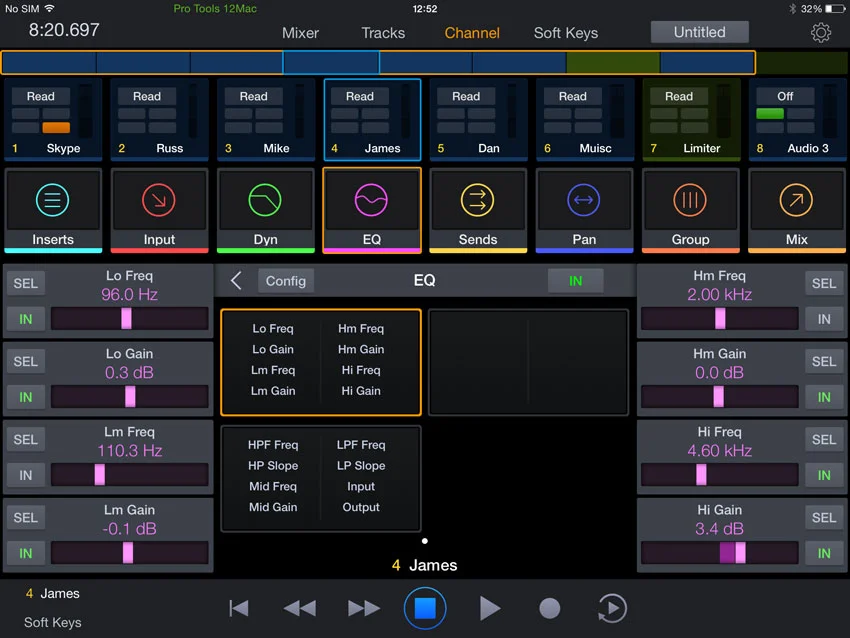The height and width of the screenshot is (638, 850).
Task: Toggle the EQ plugin IN bypass button
Action: point(575,281)
